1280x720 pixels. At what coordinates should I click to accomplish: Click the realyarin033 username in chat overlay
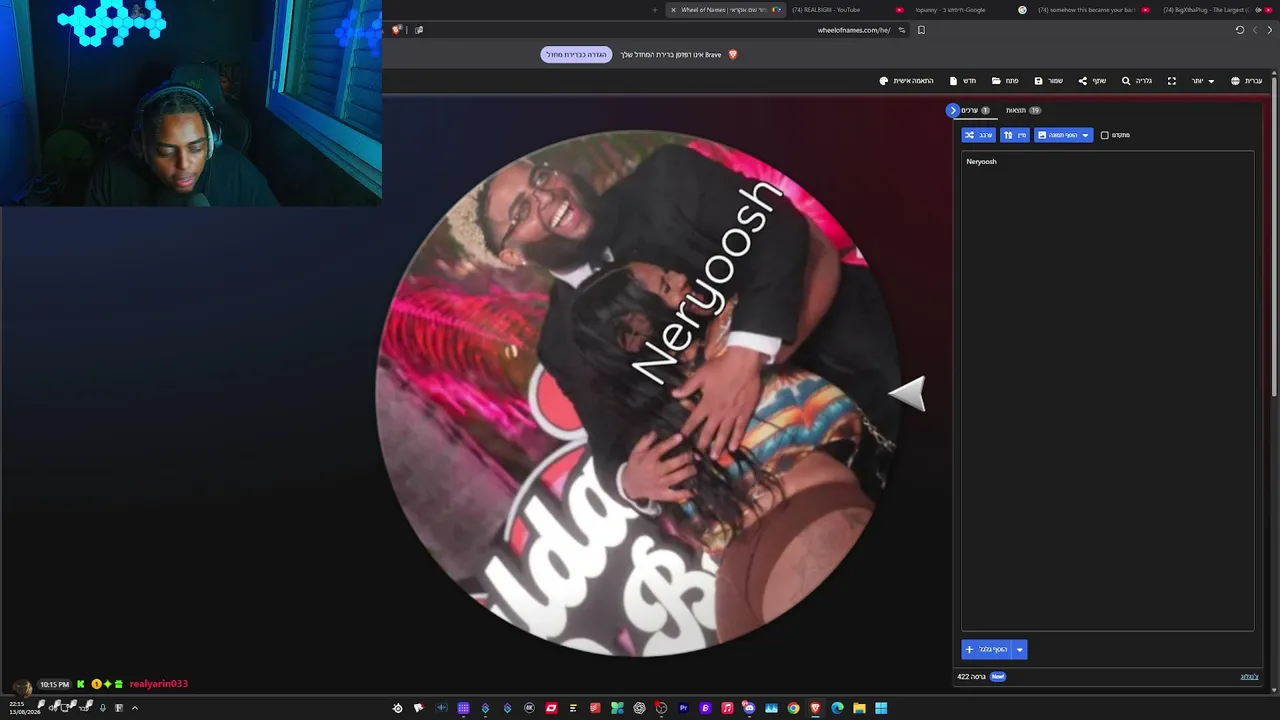pos(159,684)
